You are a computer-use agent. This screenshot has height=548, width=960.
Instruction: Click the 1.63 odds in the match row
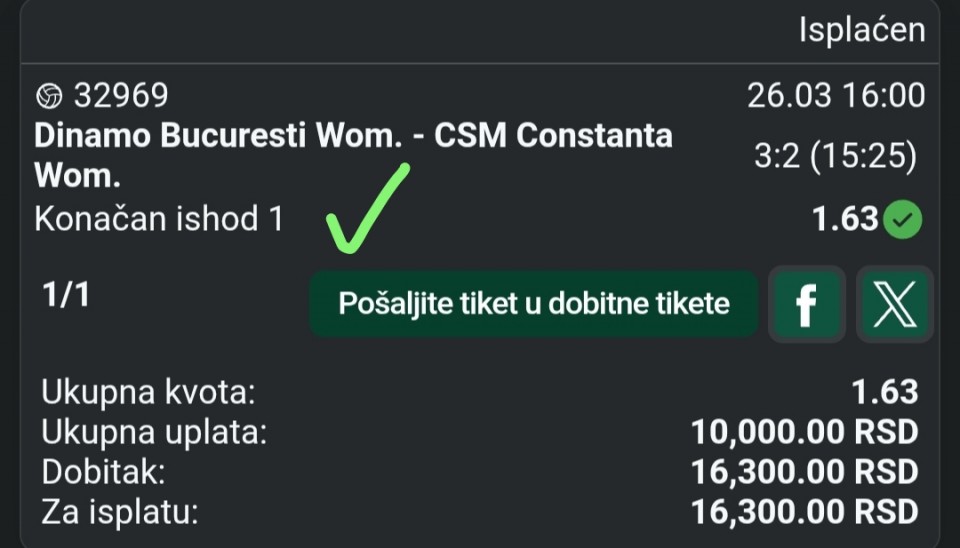844,219
